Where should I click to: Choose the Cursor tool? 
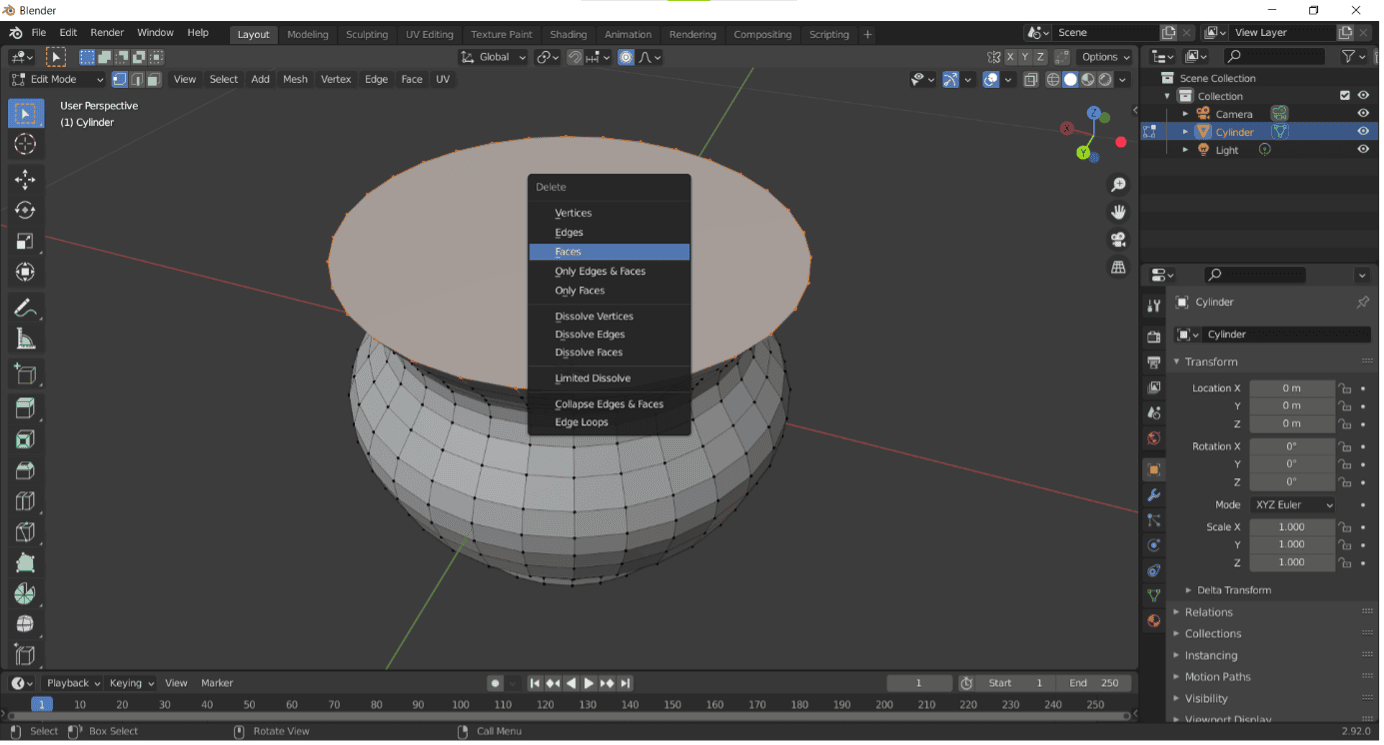pos(25,145)
